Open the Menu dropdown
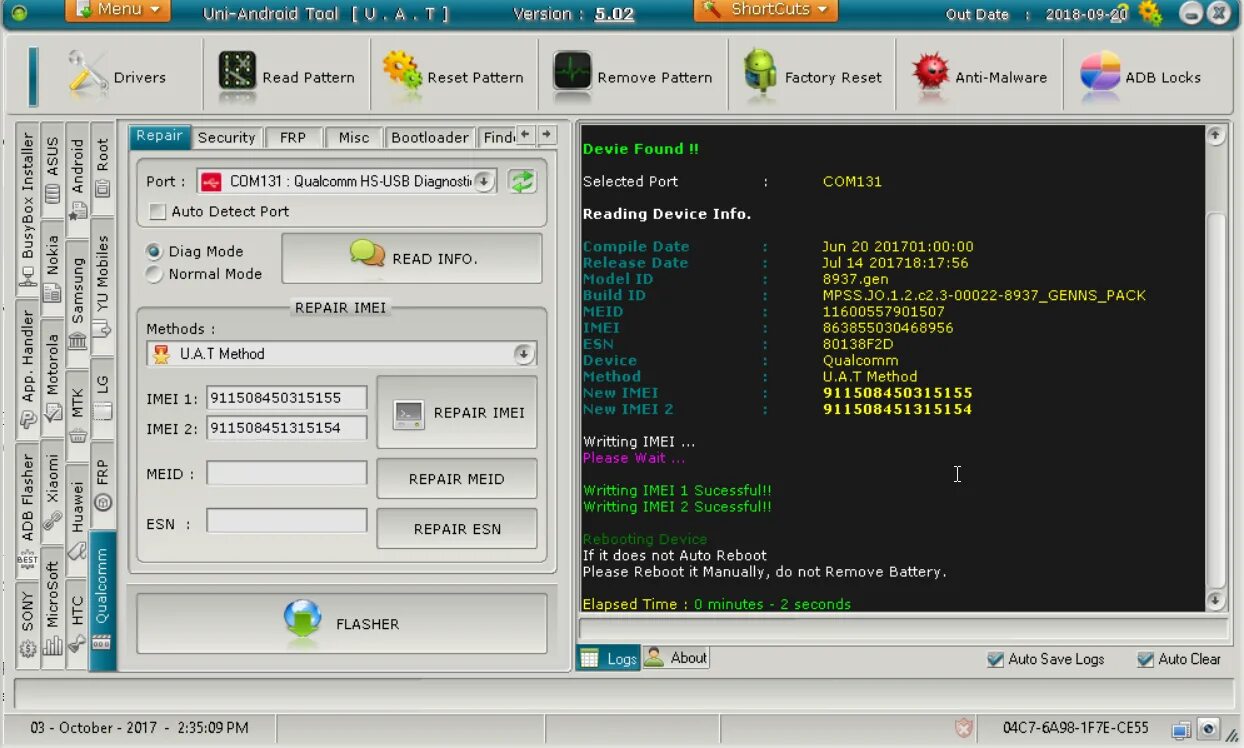The width and height of the screenshot is (1244, 748). [118, 10]
